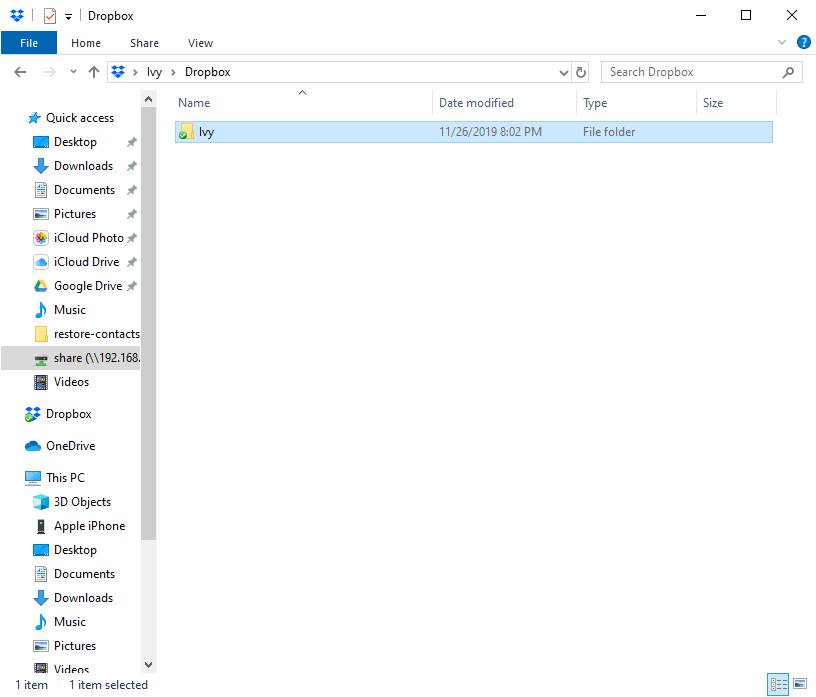816x697 pixels.
Task: Open iCloud Photos in Quick access
Action: [x=88, y=238]
